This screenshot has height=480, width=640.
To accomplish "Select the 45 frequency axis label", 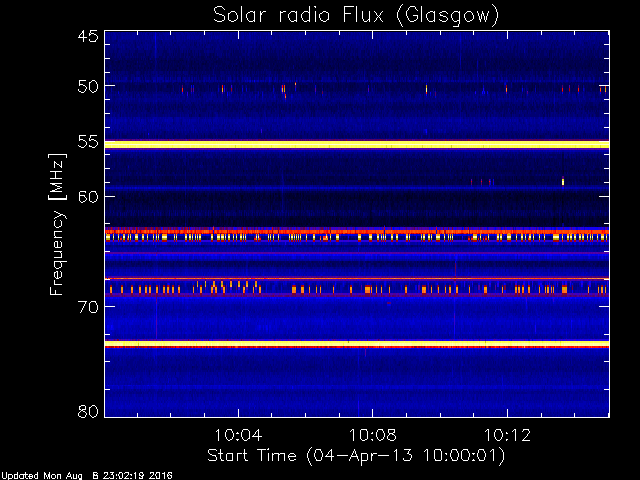I will click(88, 36).
